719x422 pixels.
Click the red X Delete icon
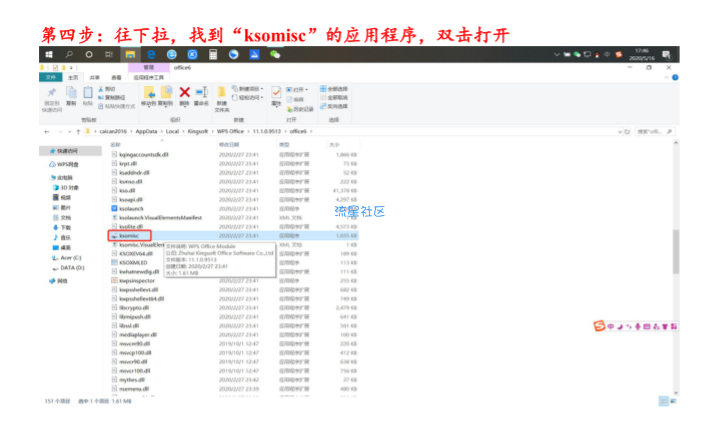tap(184, 92)
